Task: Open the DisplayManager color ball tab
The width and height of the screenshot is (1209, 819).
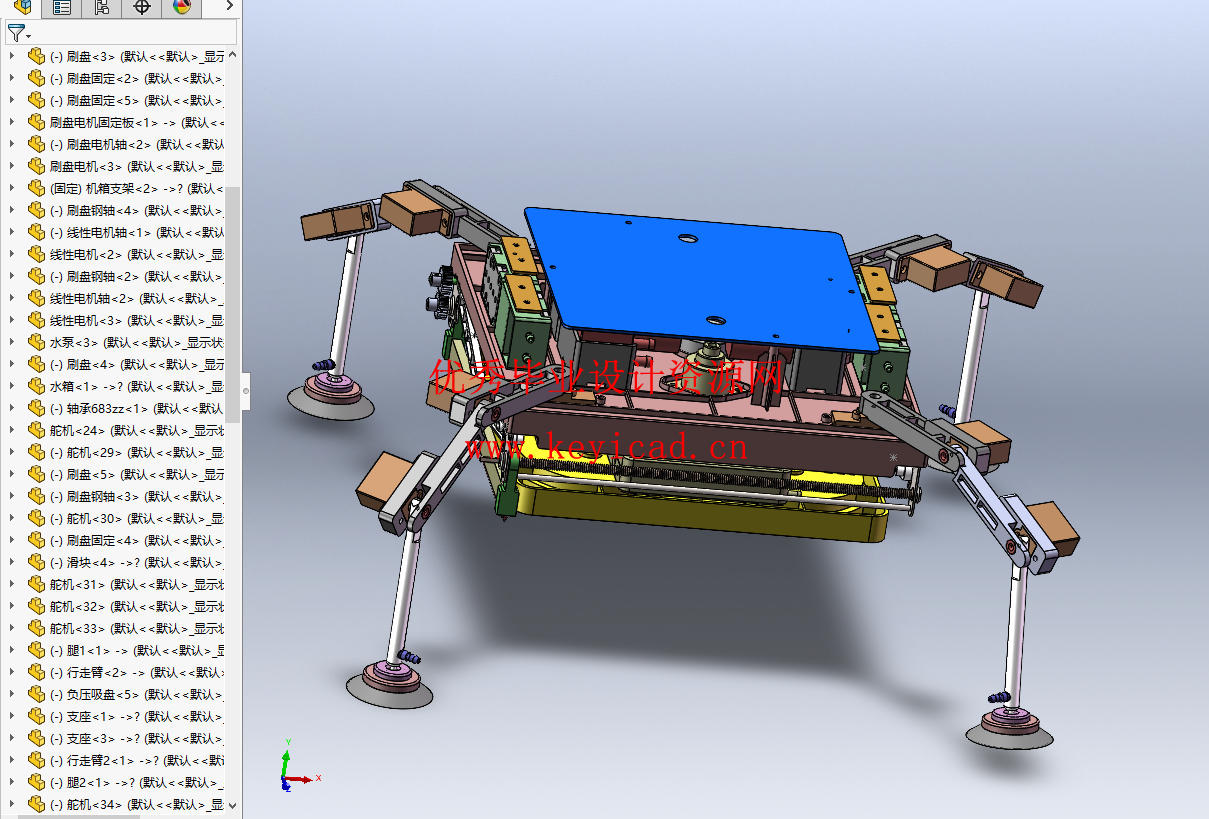Action: tap(181, 8)
